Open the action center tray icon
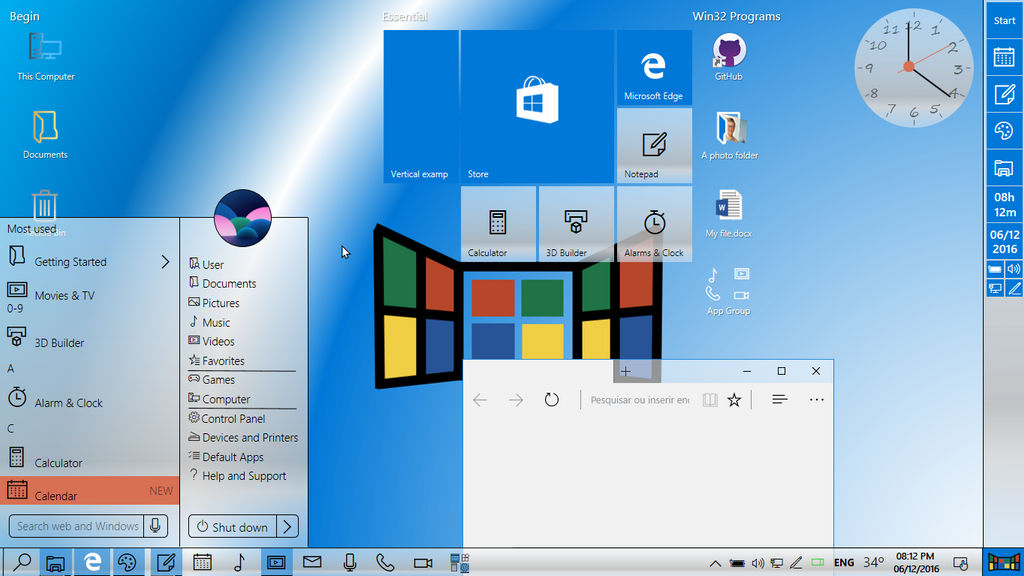This screenshot has height=576, width=1024. [961, 562]
